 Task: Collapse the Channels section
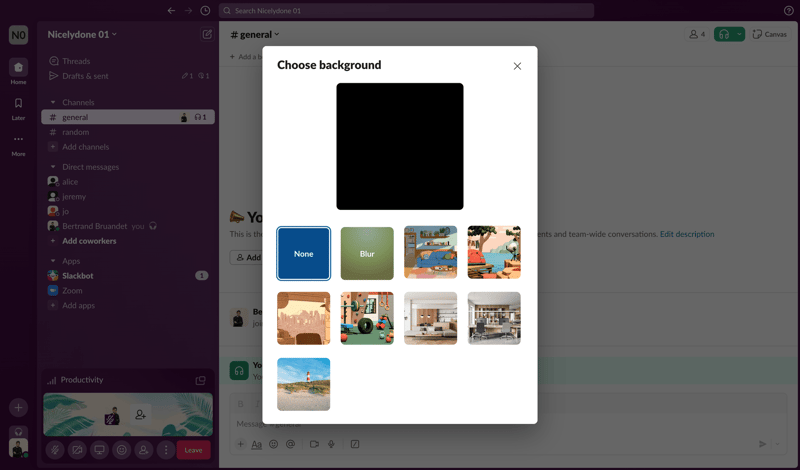(x=53, y=103)
